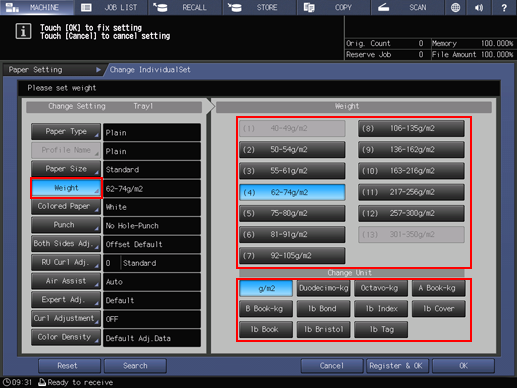Select weight (12) 257-300g/m2
Screen dimensions: 517x388
tap(411, 213)
